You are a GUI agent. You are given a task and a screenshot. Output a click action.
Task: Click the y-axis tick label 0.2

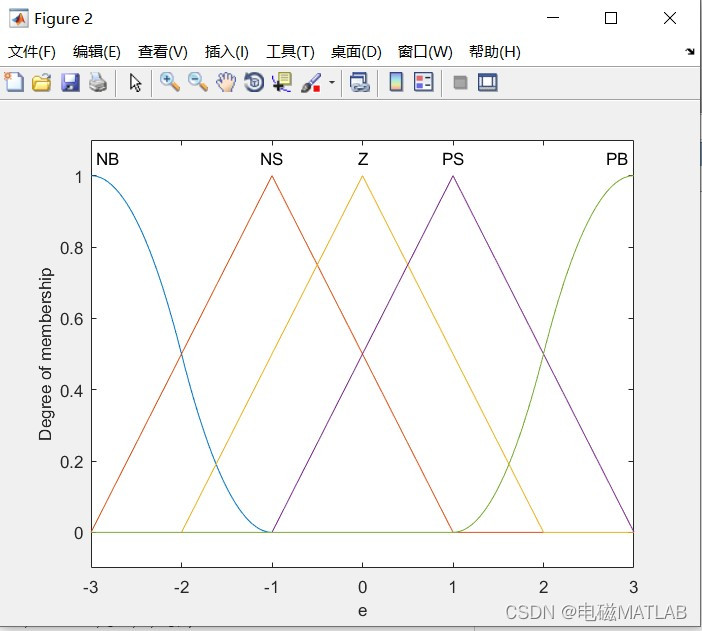pos(72,462)
